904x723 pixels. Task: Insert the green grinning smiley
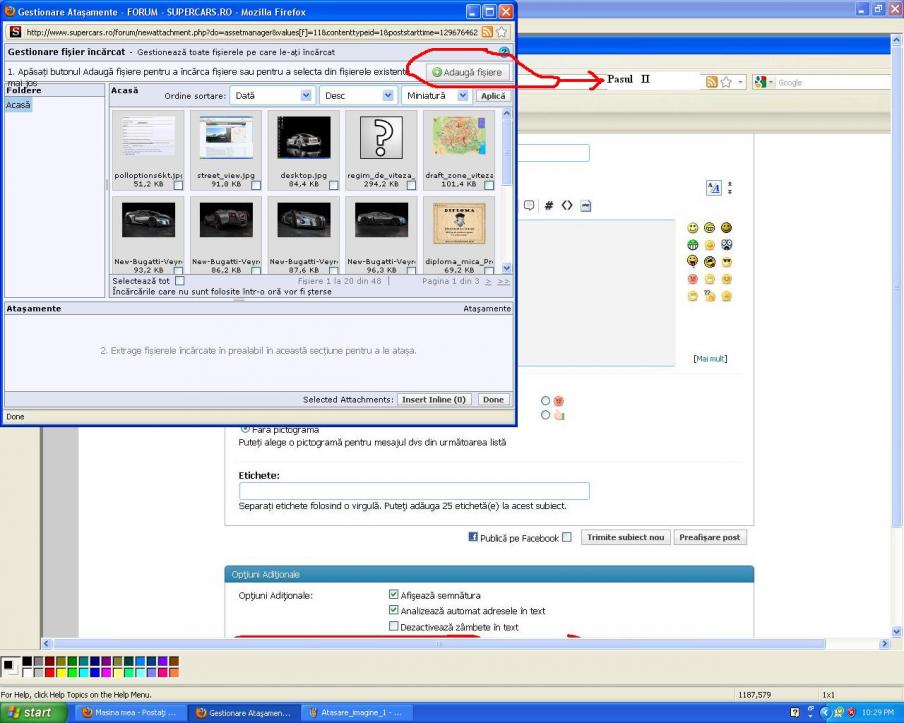(x=692, y=245)
